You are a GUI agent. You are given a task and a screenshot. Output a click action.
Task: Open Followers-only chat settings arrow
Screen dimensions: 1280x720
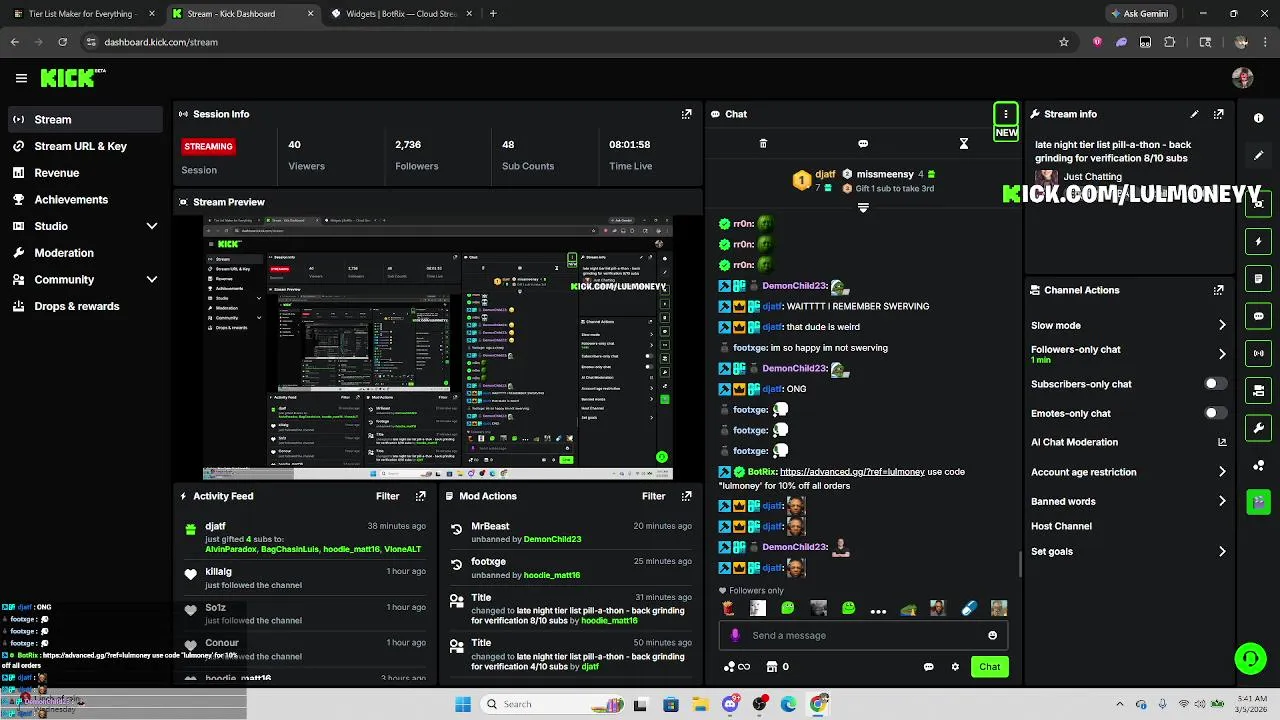click(1222, 354)
